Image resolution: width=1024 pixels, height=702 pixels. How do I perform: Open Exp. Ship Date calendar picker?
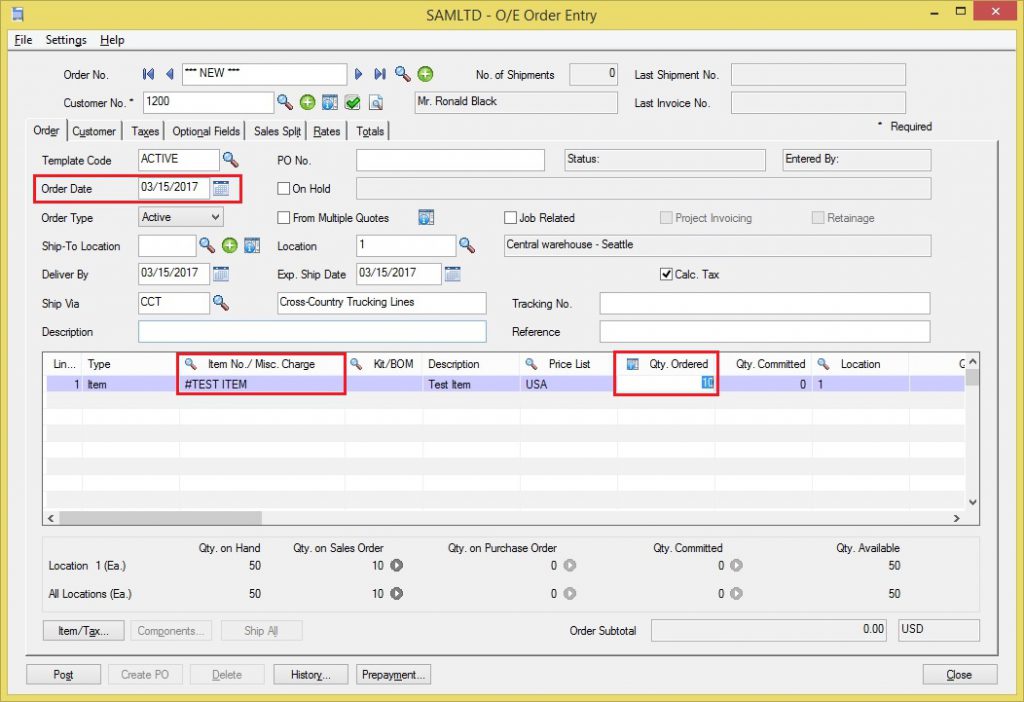pyautogui.click(x=453, y=274)
